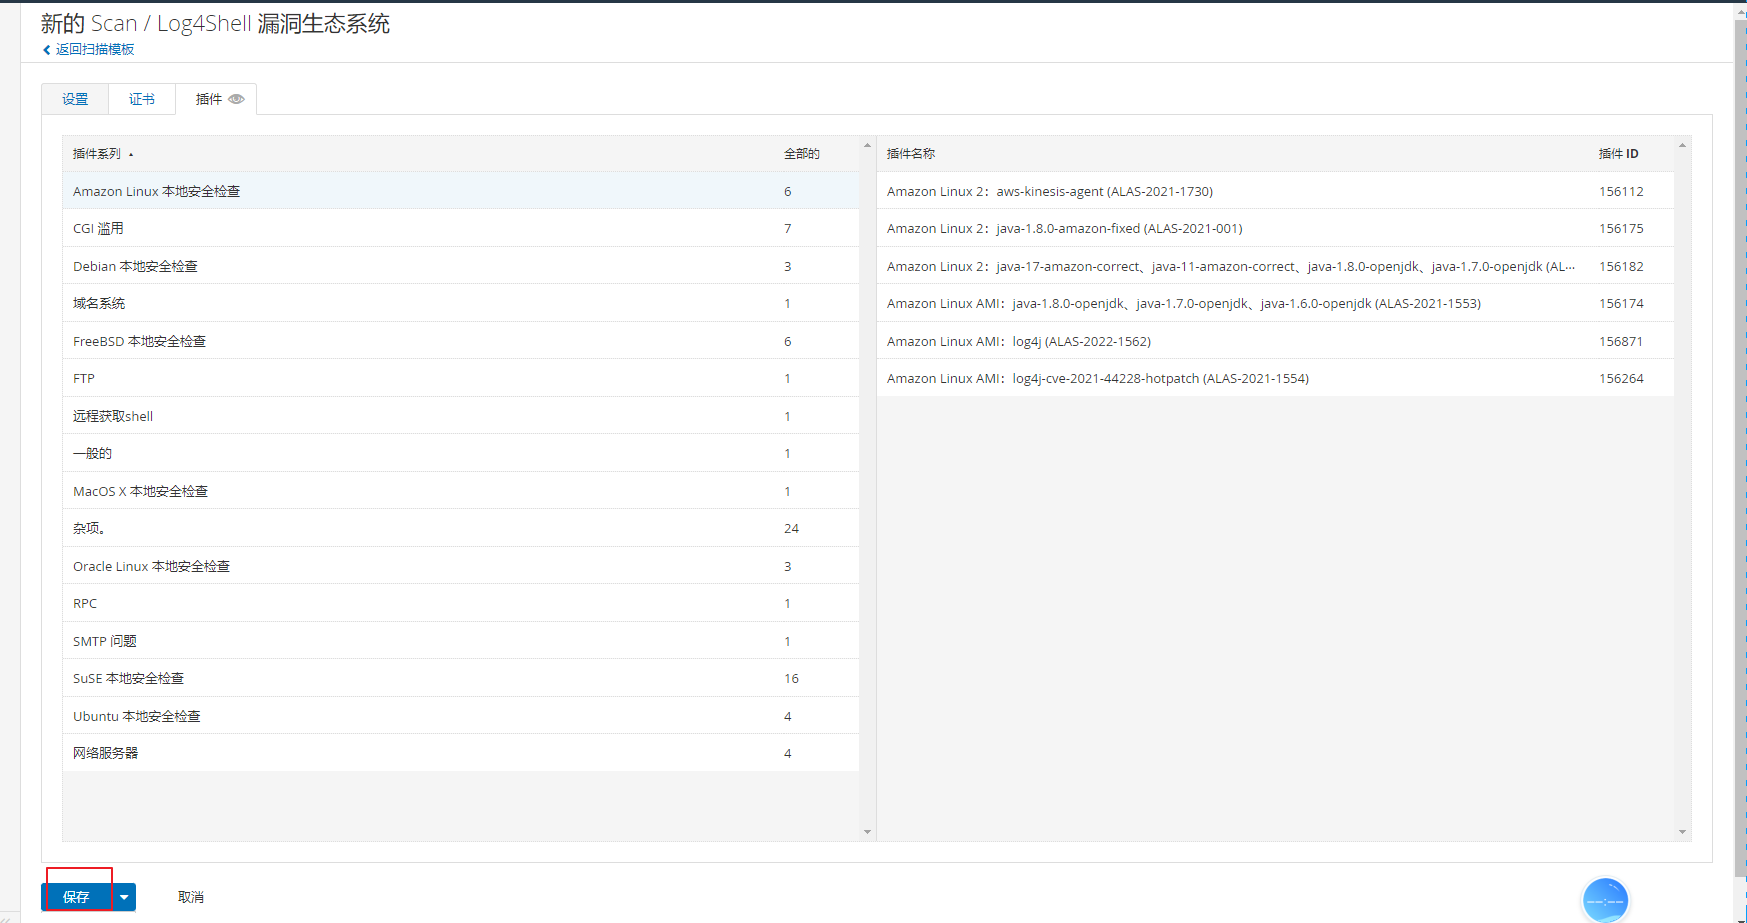Screen dimensions: 1747x923
Task: Click the 取消 button
Action: pos(190,897)
